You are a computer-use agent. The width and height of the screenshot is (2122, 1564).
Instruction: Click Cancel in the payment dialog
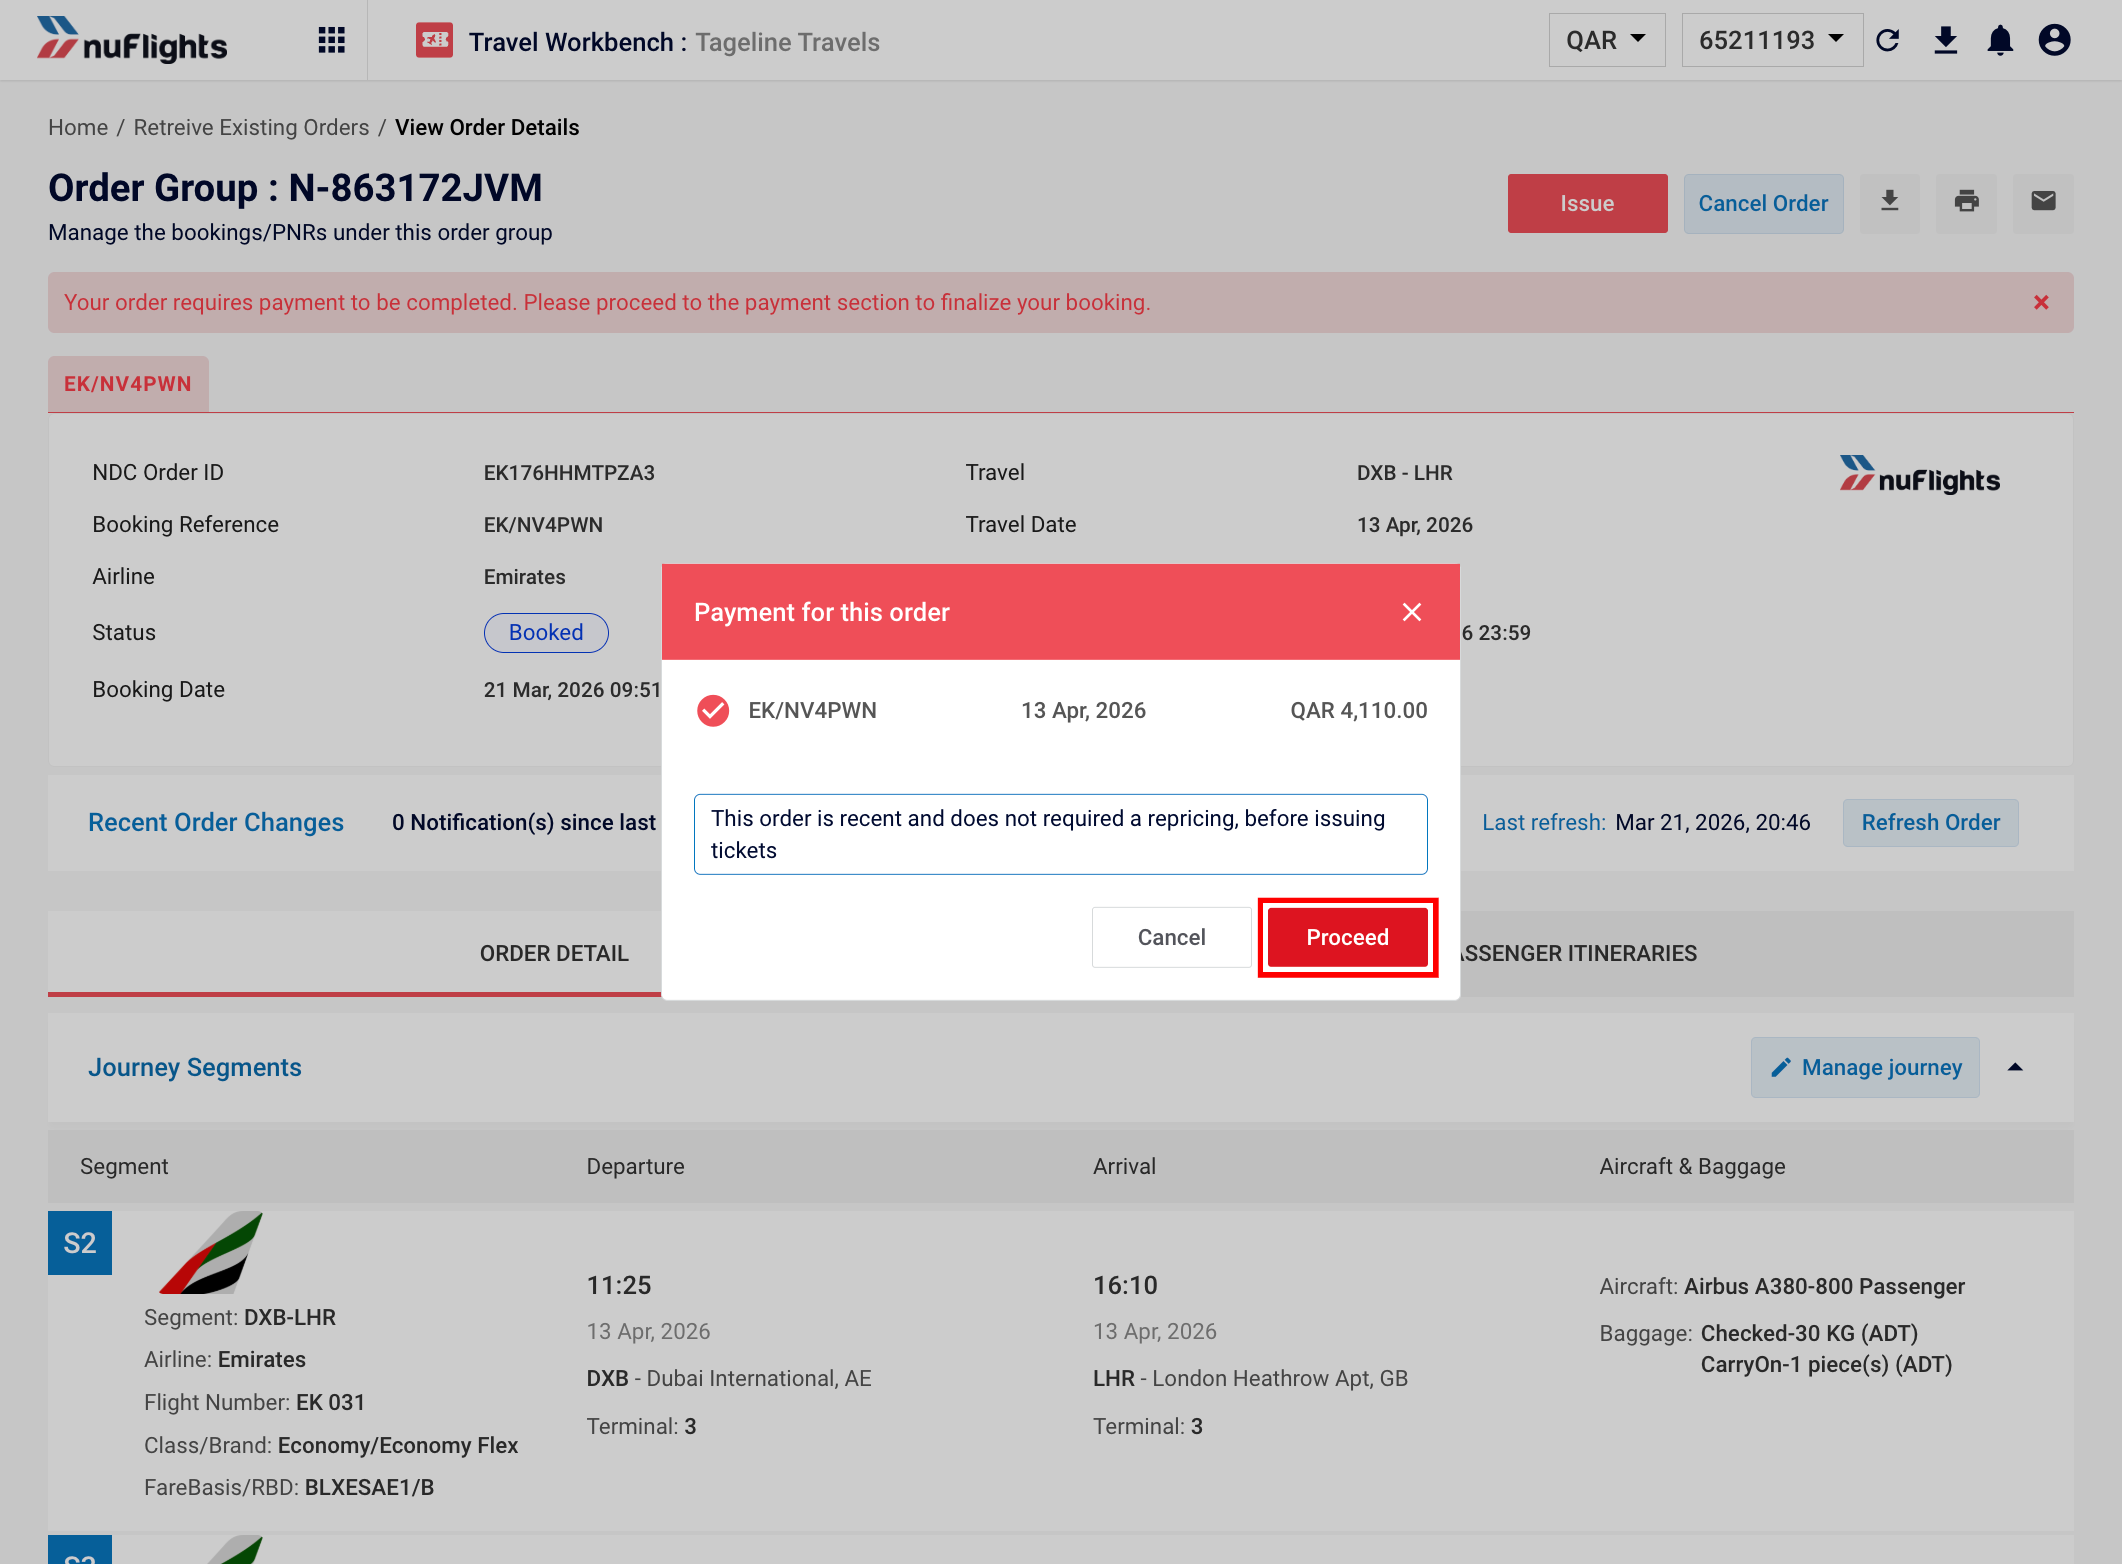click(x=1171, y=937)
